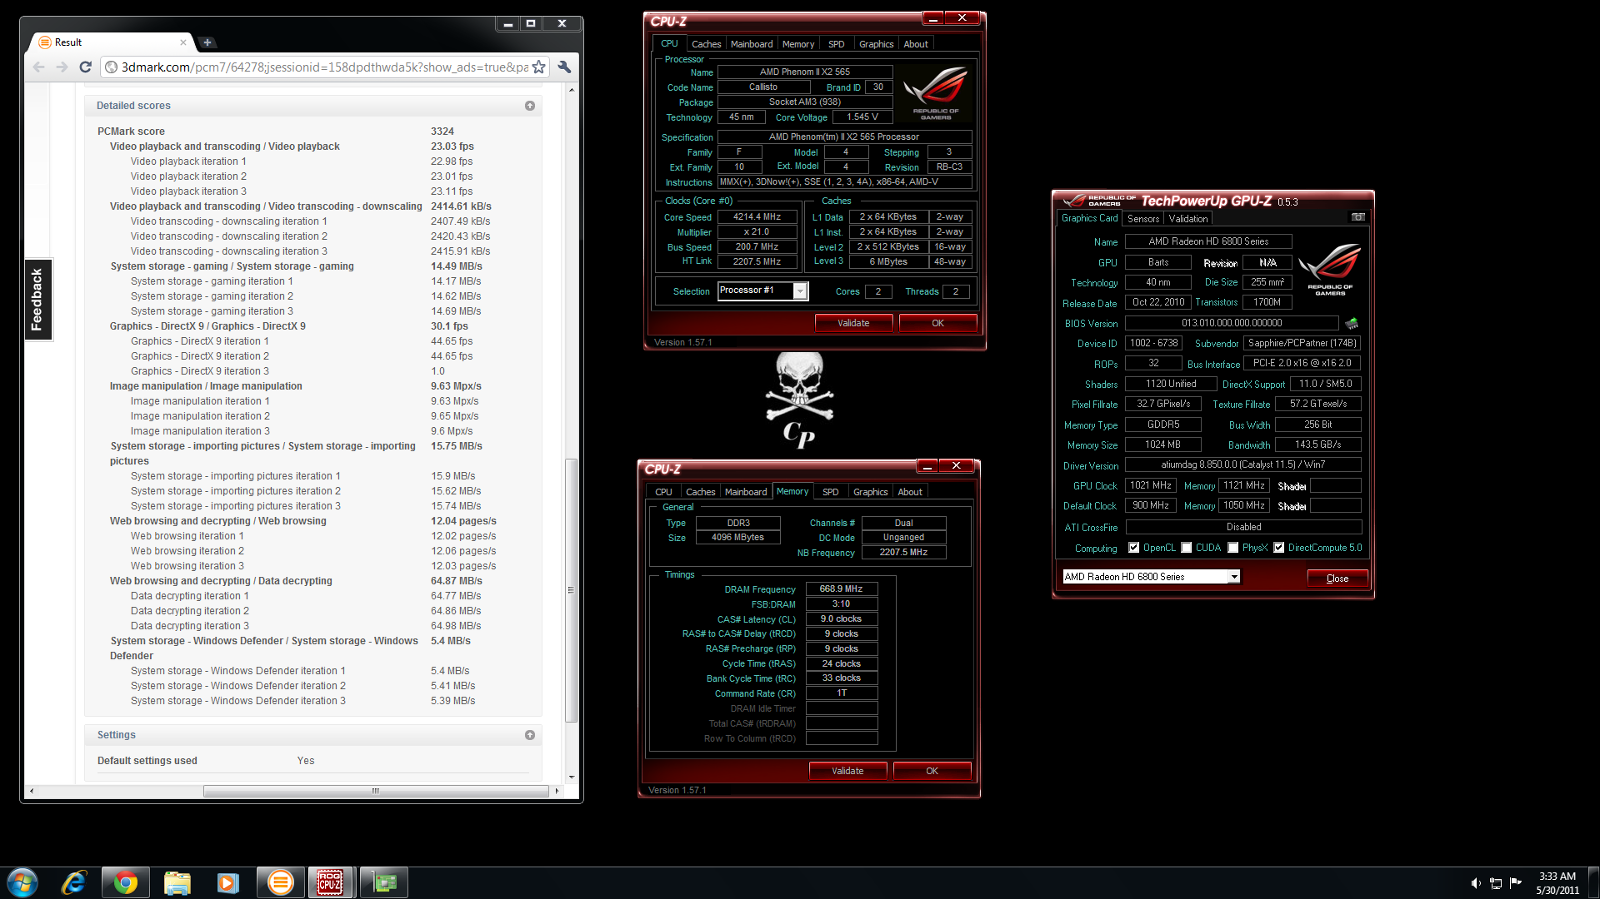This screenshot has height=899, width=1600.
Task: Switch to Chrome in the taskbar
Action: (125, 882)
